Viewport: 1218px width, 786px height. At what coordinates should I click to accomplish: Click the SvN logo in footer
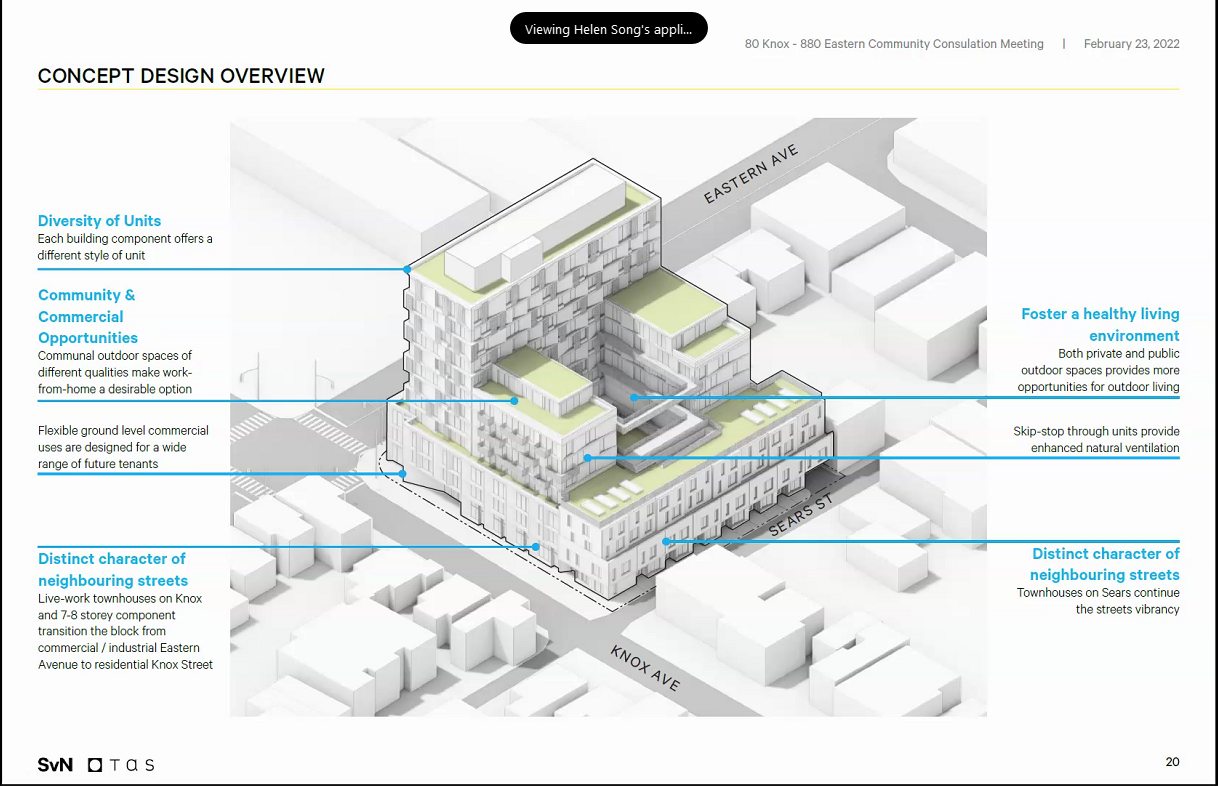pos(55,765)
